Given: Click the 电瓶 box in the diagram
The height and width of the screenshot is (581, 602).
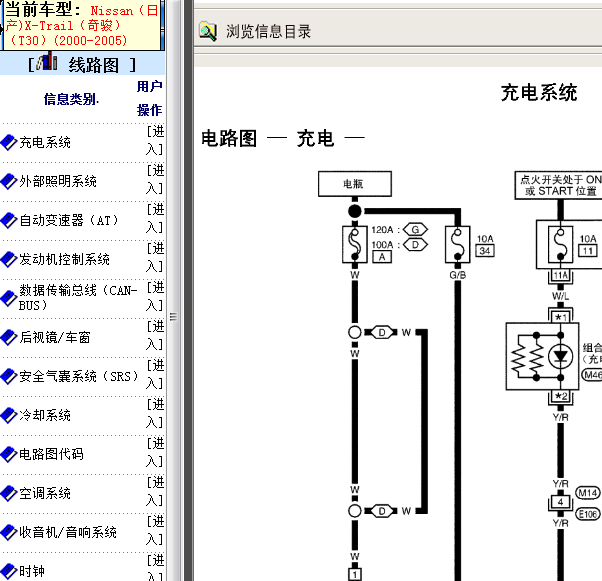Looking at the screenshot, I should click(x=355, y=184).
